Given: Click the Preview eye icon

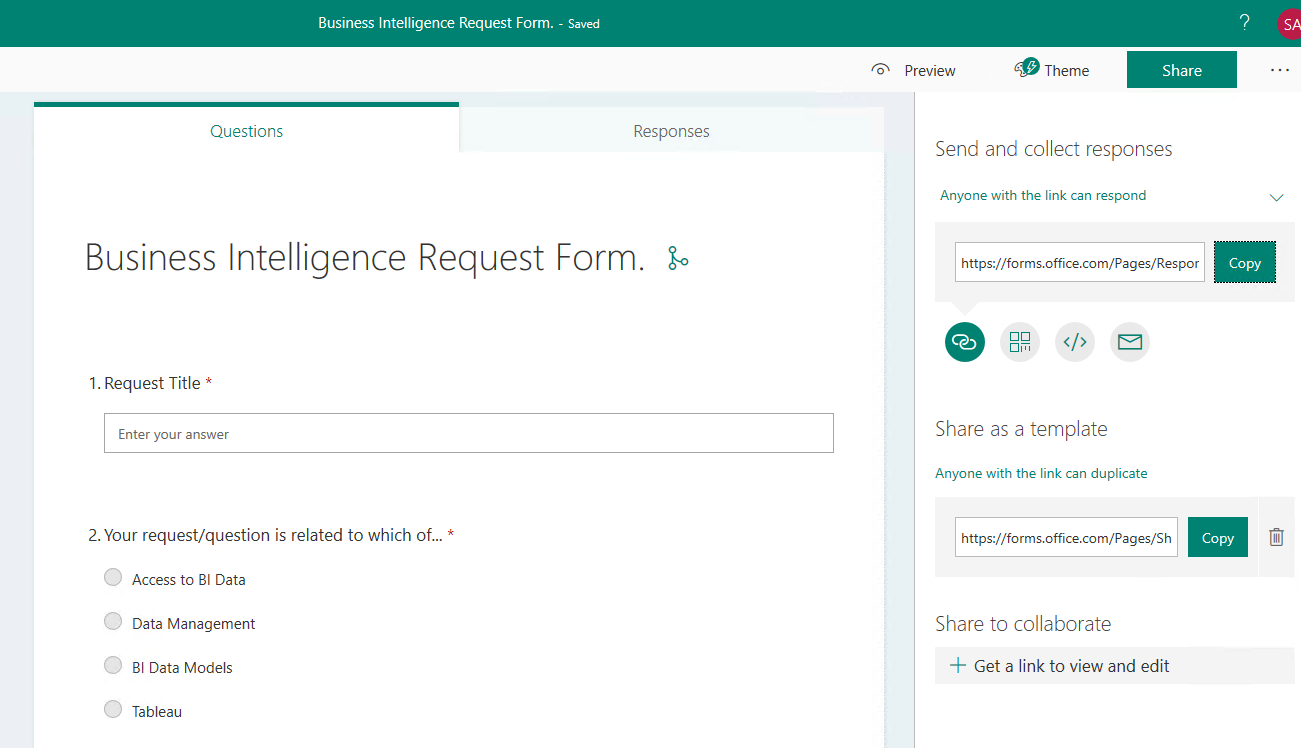Looking at the screenshot, I should click(880, 70).
